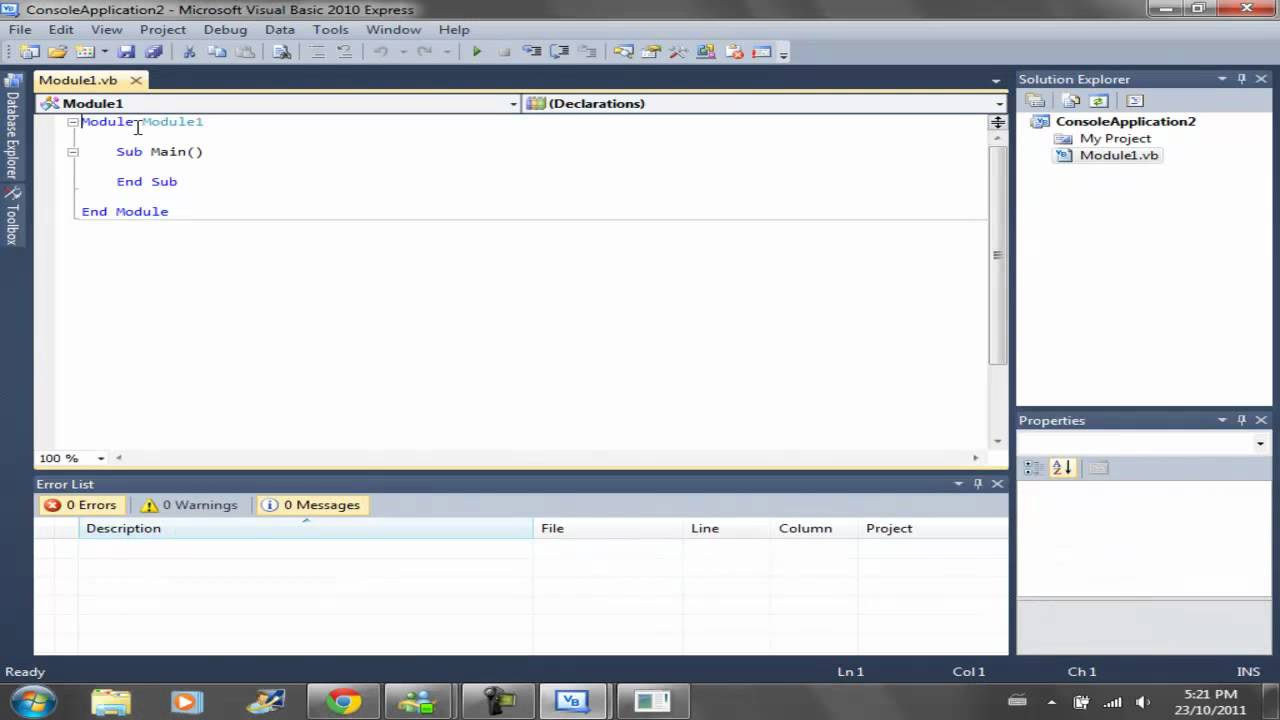The width and height of the screenshot is (1280, 720).
Task: Open the Undo history dropdown arrow
Action: [x=403, y=52]
